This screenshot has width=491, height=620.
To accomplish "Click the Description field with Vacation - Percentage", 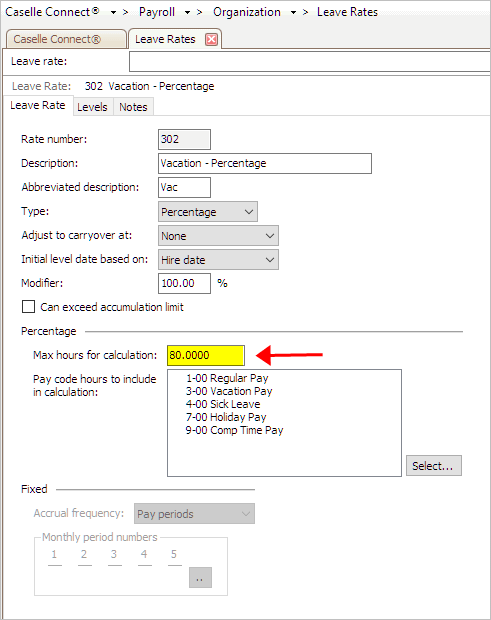I will pyautogui.click(x=264, y=163).
